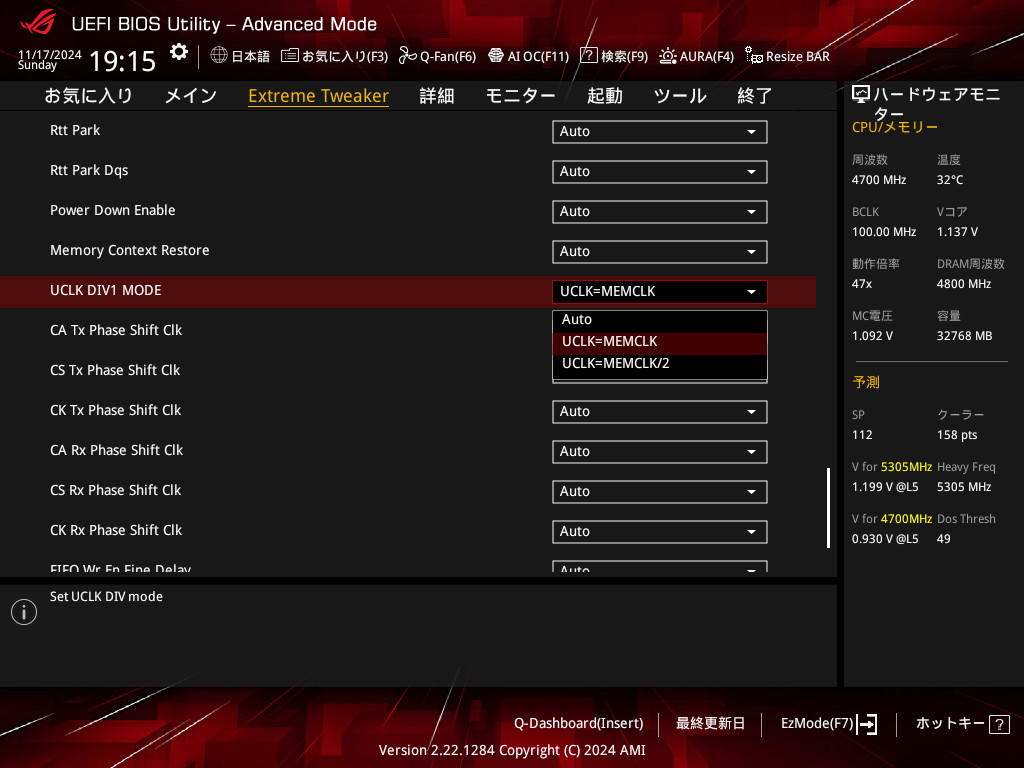The width and height of the screenshot is (1024, 768).
Task: Click the Power Down Enable label
Action: [x=113, y=210]
